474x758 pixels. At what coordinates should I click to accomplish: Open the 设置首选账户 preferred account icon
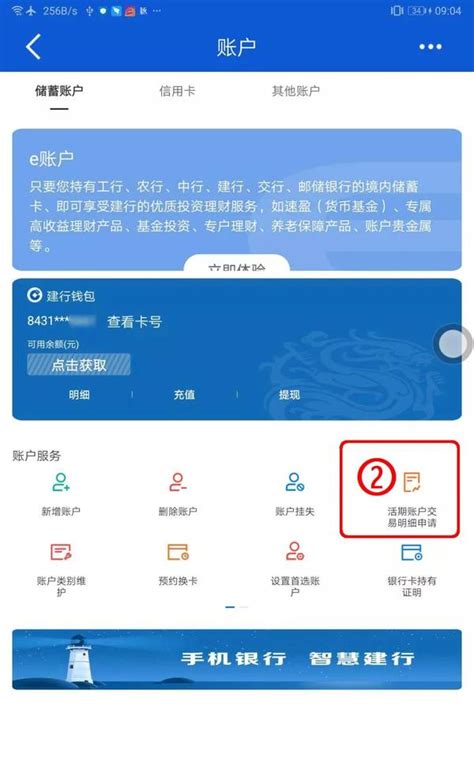pyautogui.click(x=295, y=551)
